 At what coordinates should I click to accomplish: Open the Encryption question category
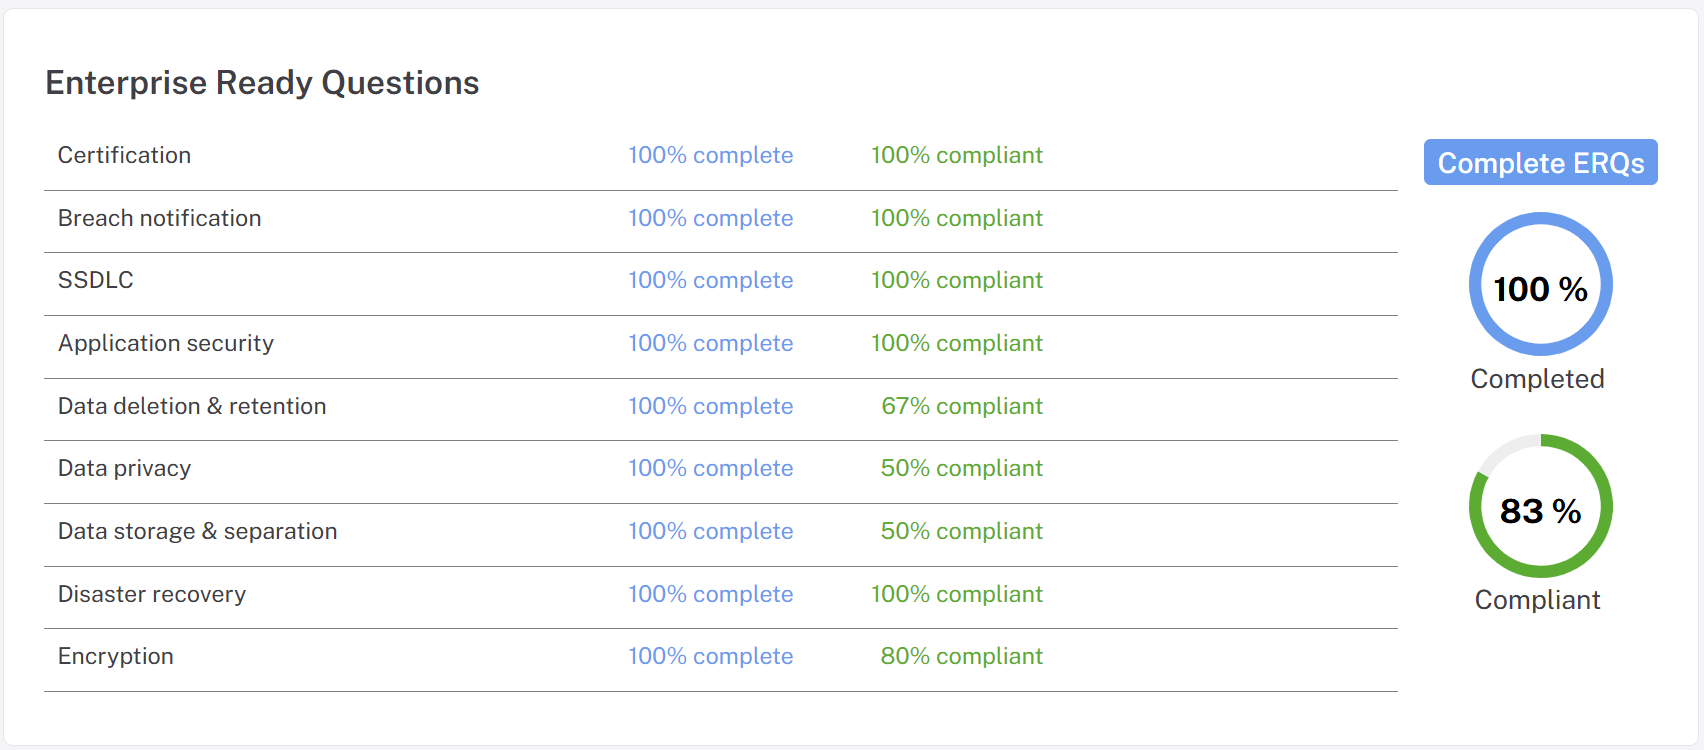tap(115, 656)
